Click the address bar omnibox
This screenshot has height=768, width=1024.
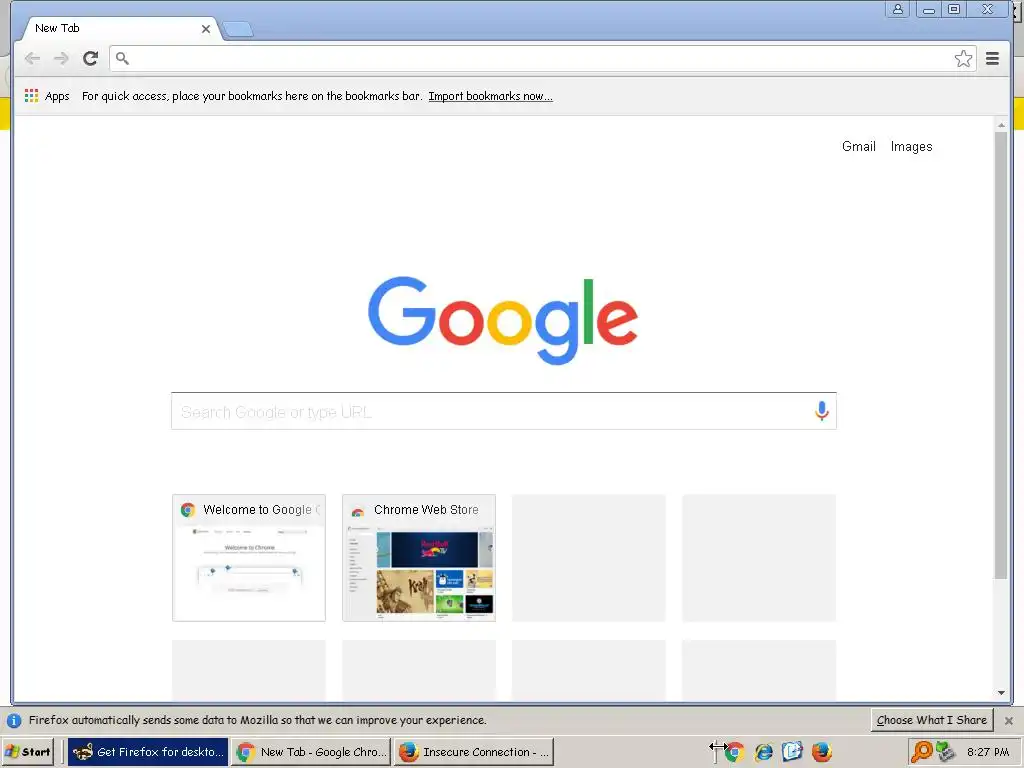click(543, 59)
